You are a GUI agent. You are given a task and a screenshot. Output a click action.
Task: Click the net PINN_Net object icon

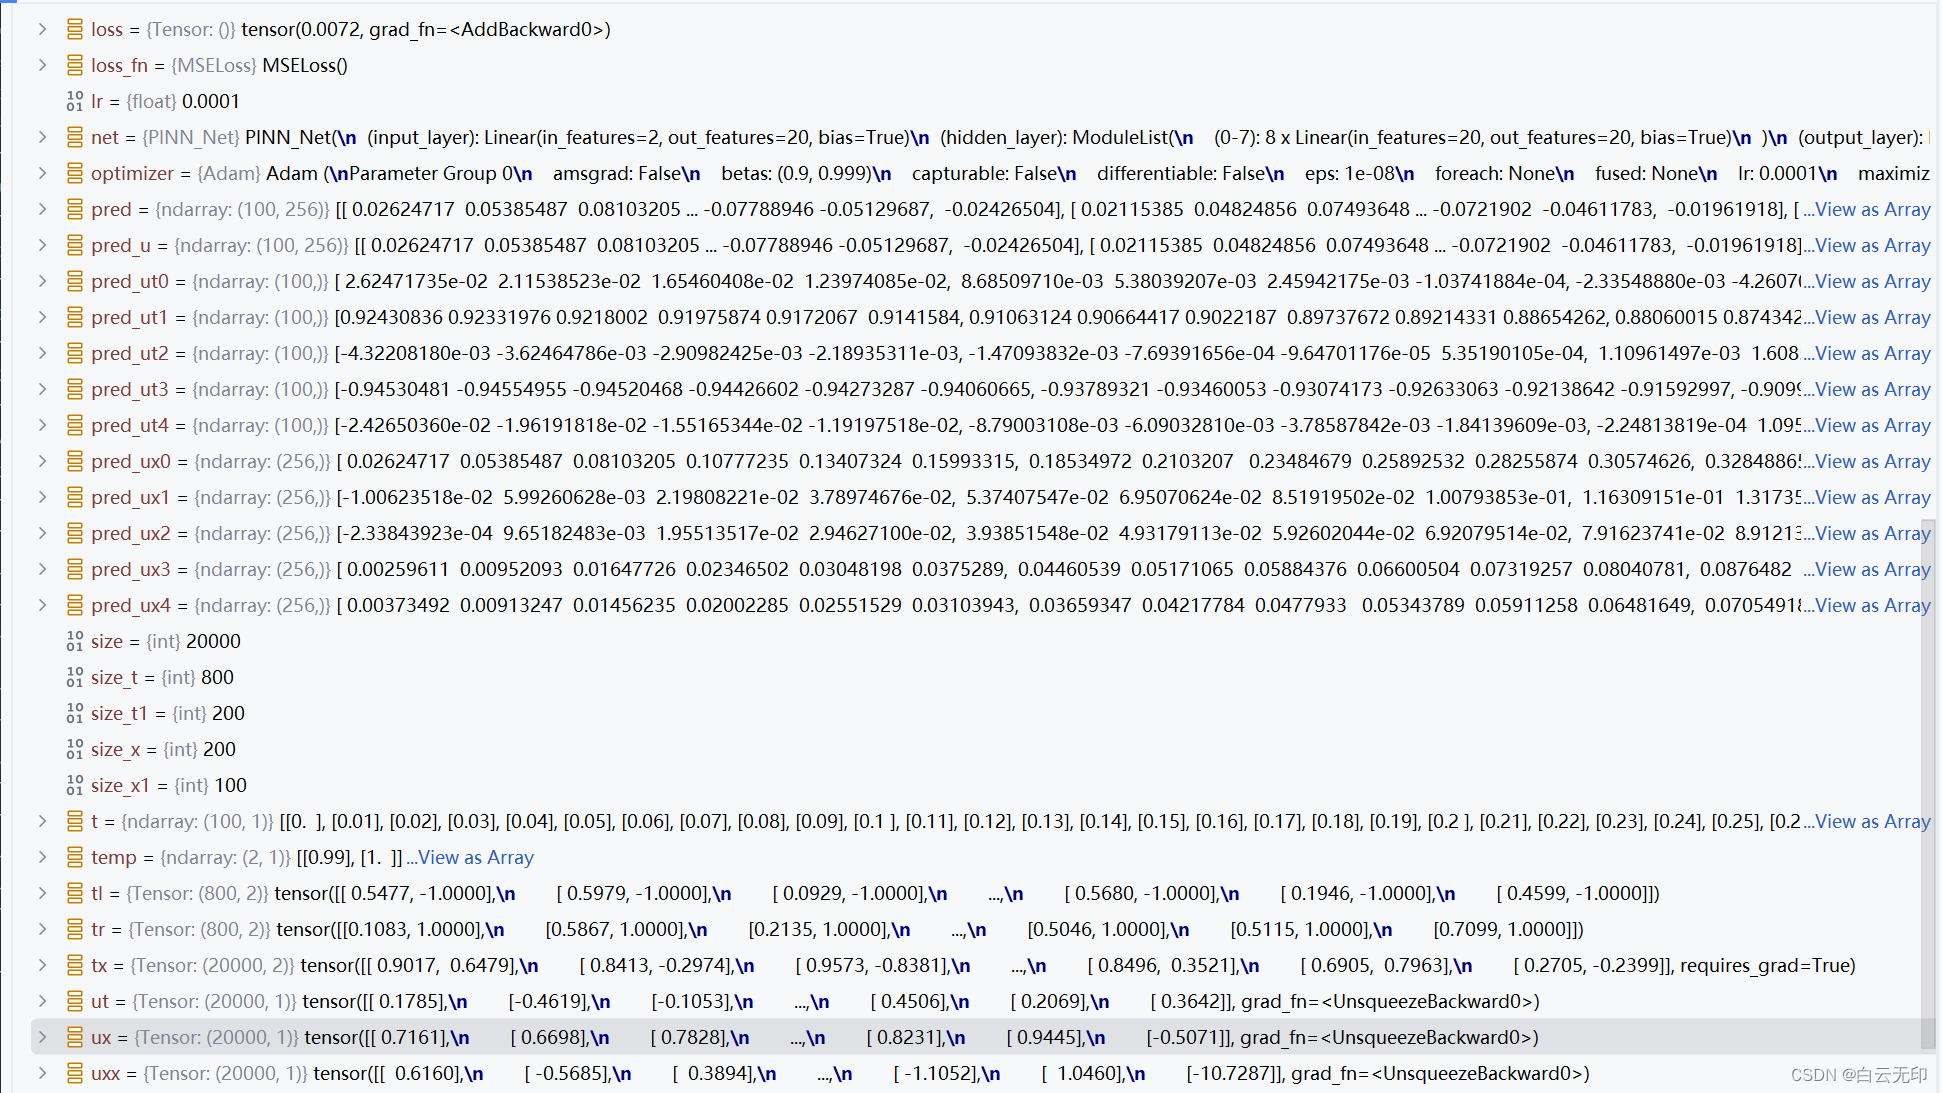(x=75, y=137)
